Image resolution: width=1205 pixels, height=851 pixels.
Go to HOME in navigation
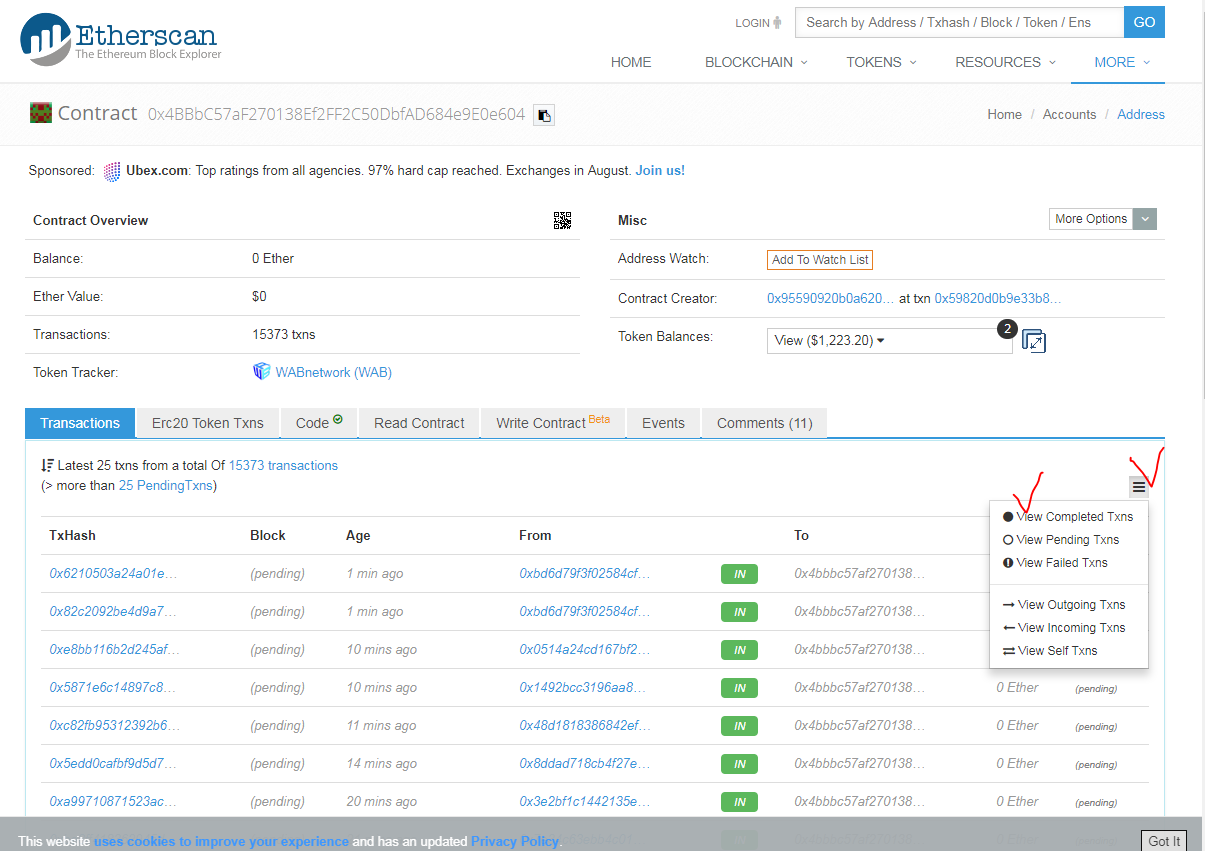coord(631,62)
